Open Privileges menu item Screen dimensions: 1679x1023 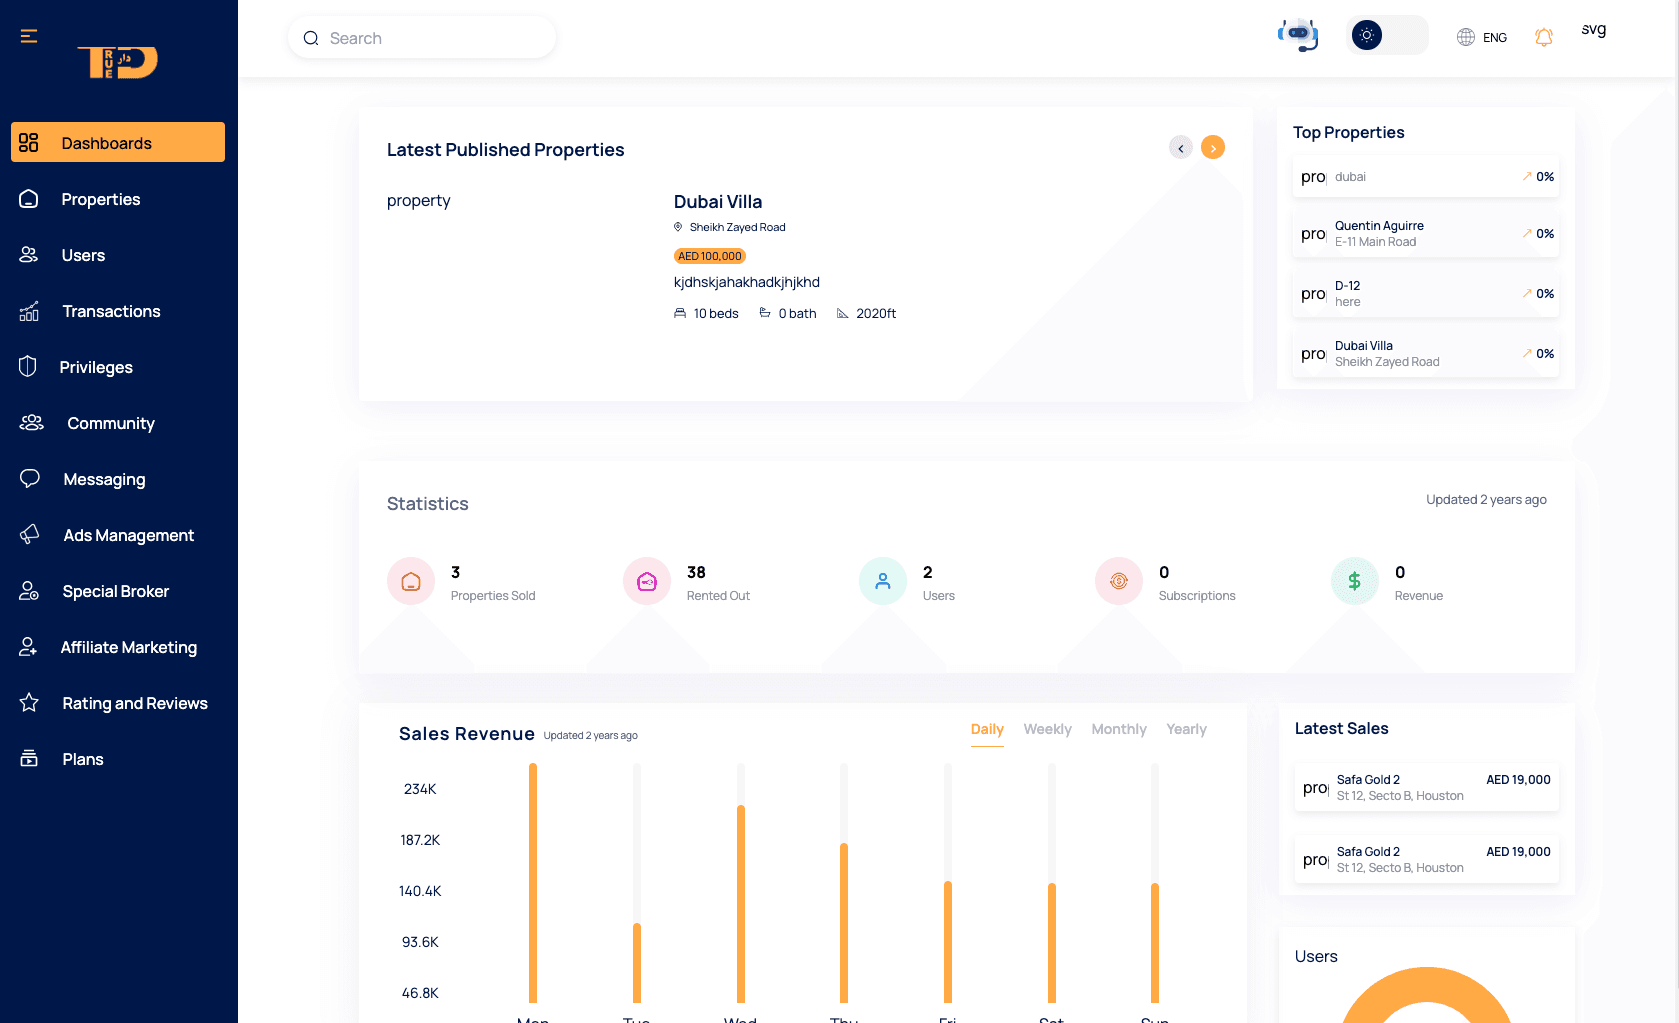click(118, 367)
